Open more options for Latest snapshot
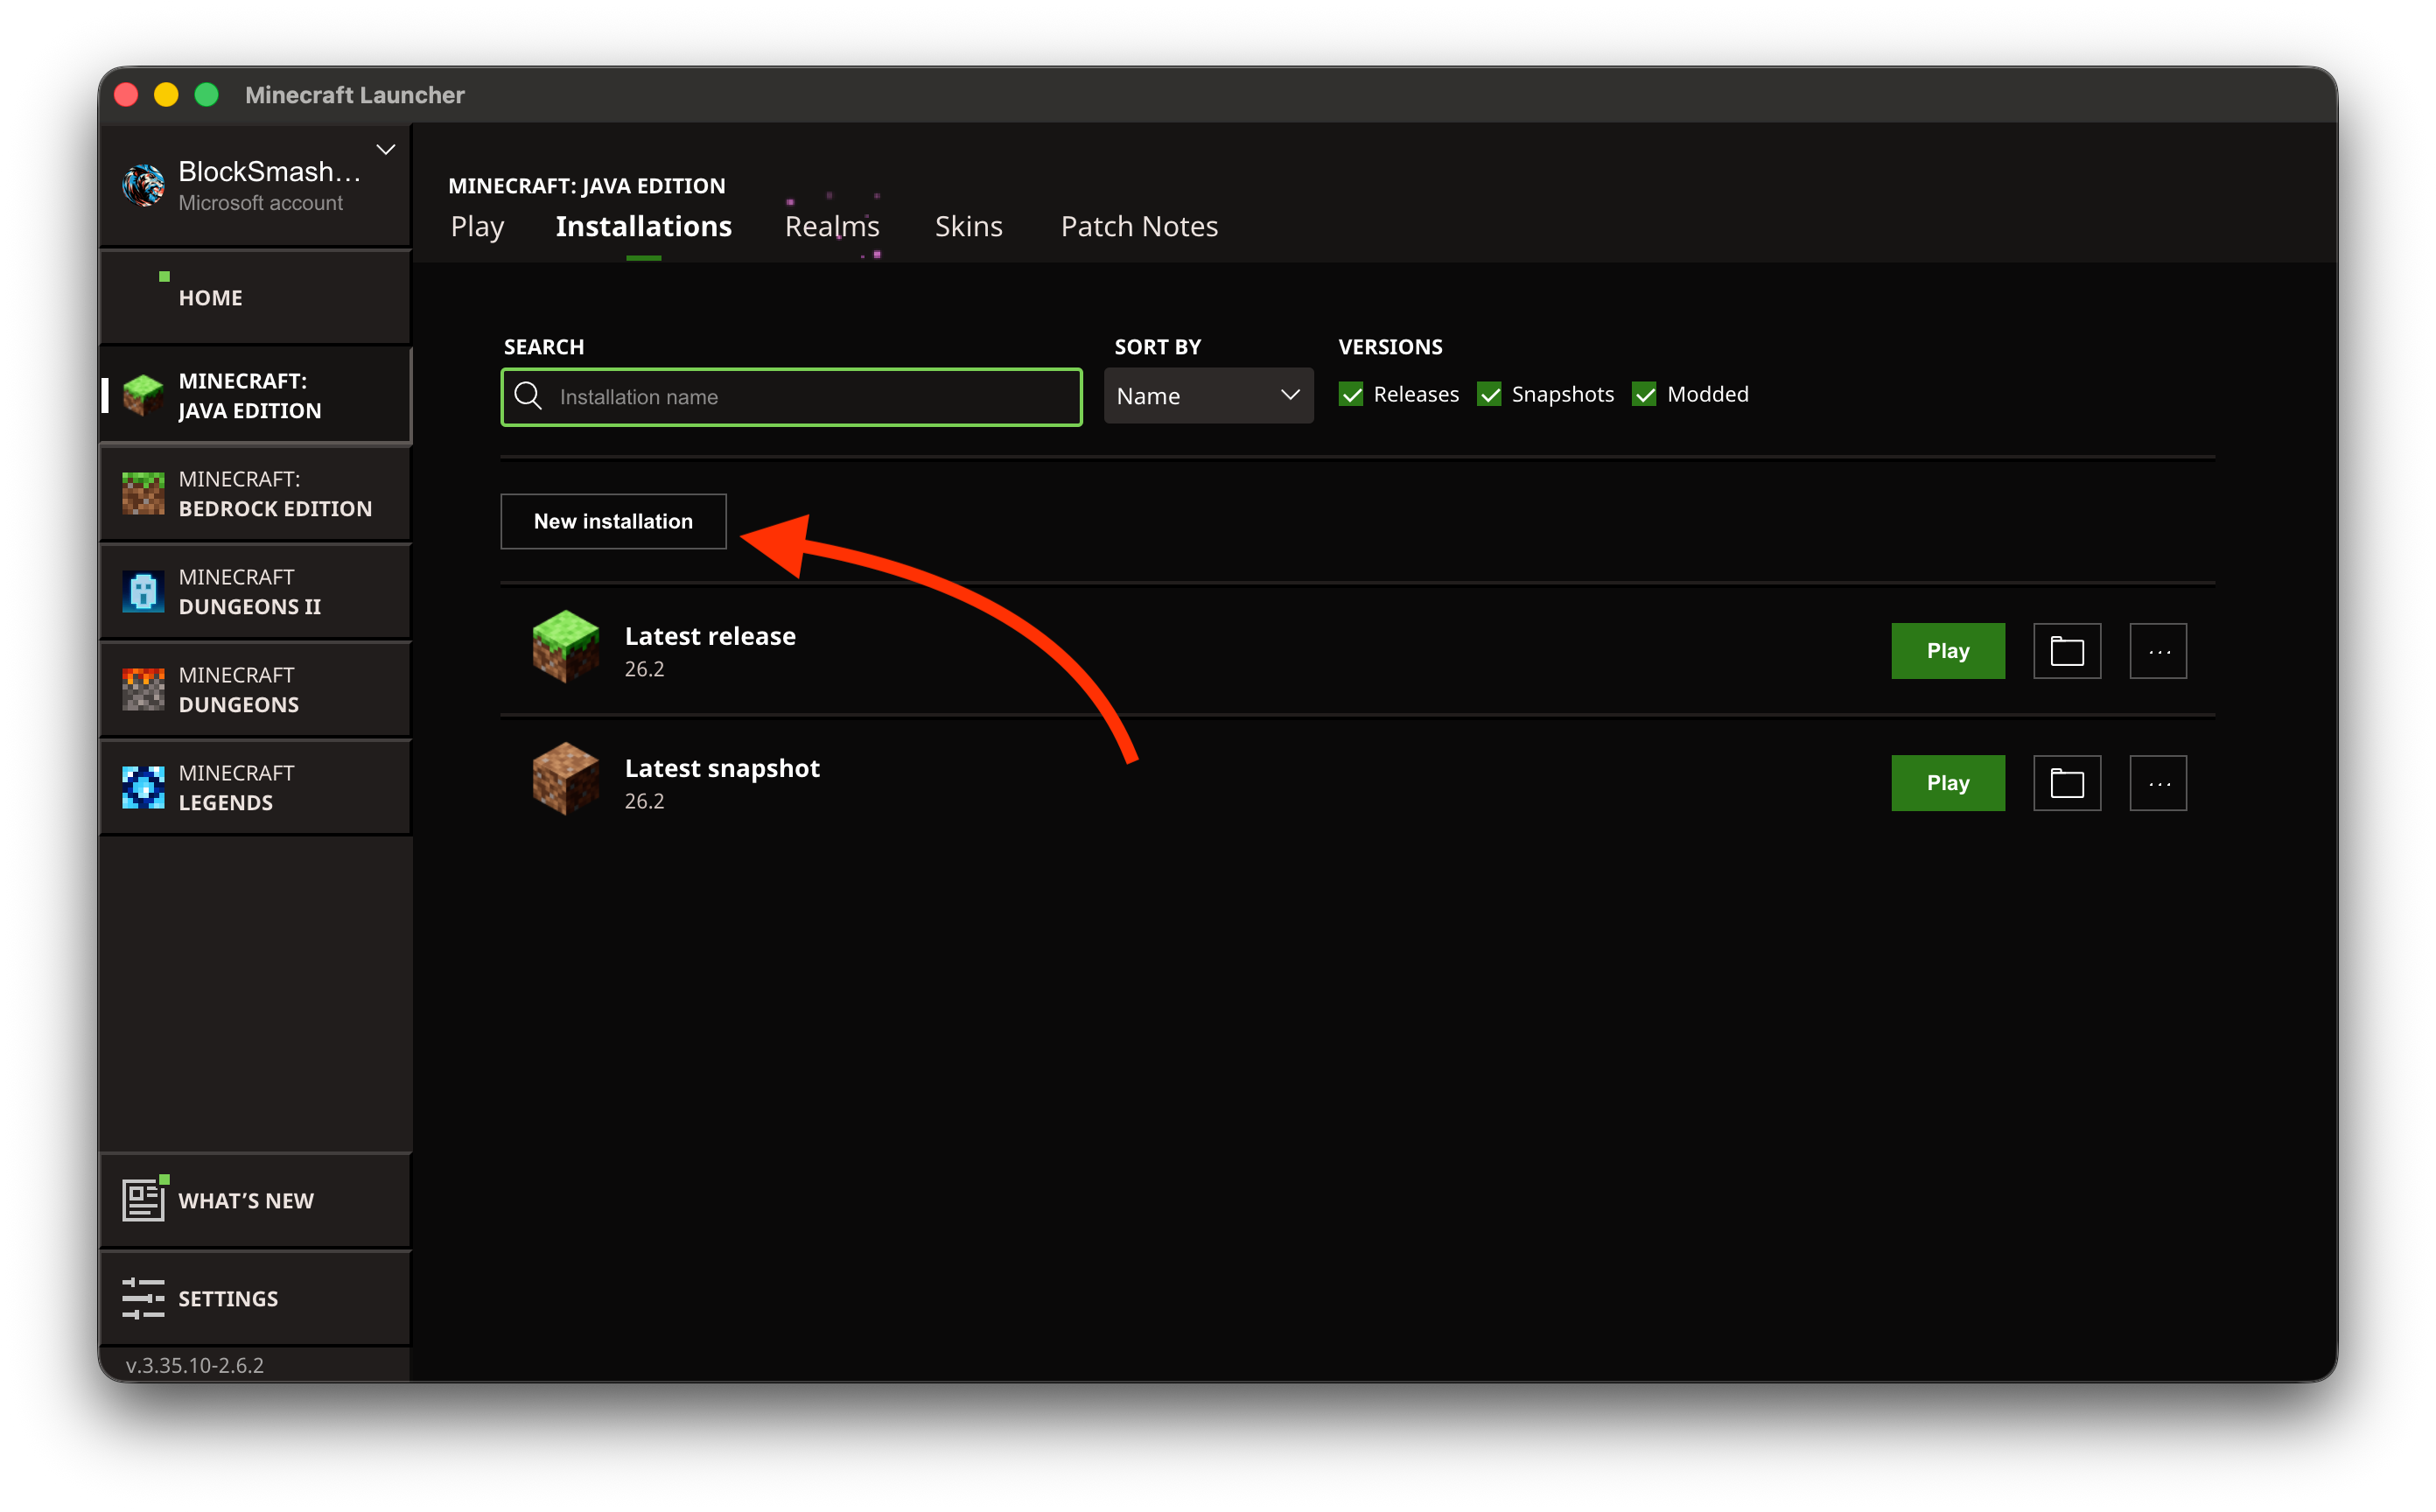 click(x=2158, y=783)
